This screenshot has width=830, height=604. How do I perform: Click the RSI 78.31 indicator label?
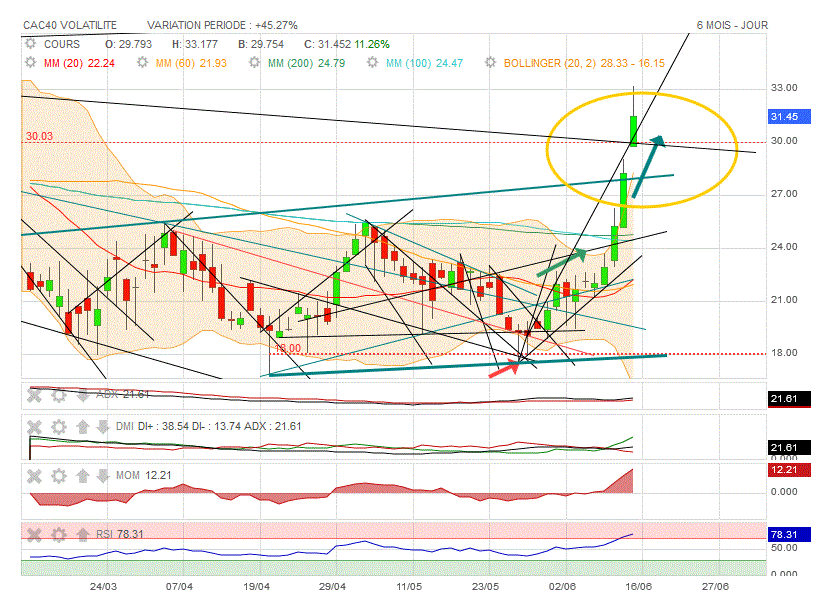click(120, 535)
